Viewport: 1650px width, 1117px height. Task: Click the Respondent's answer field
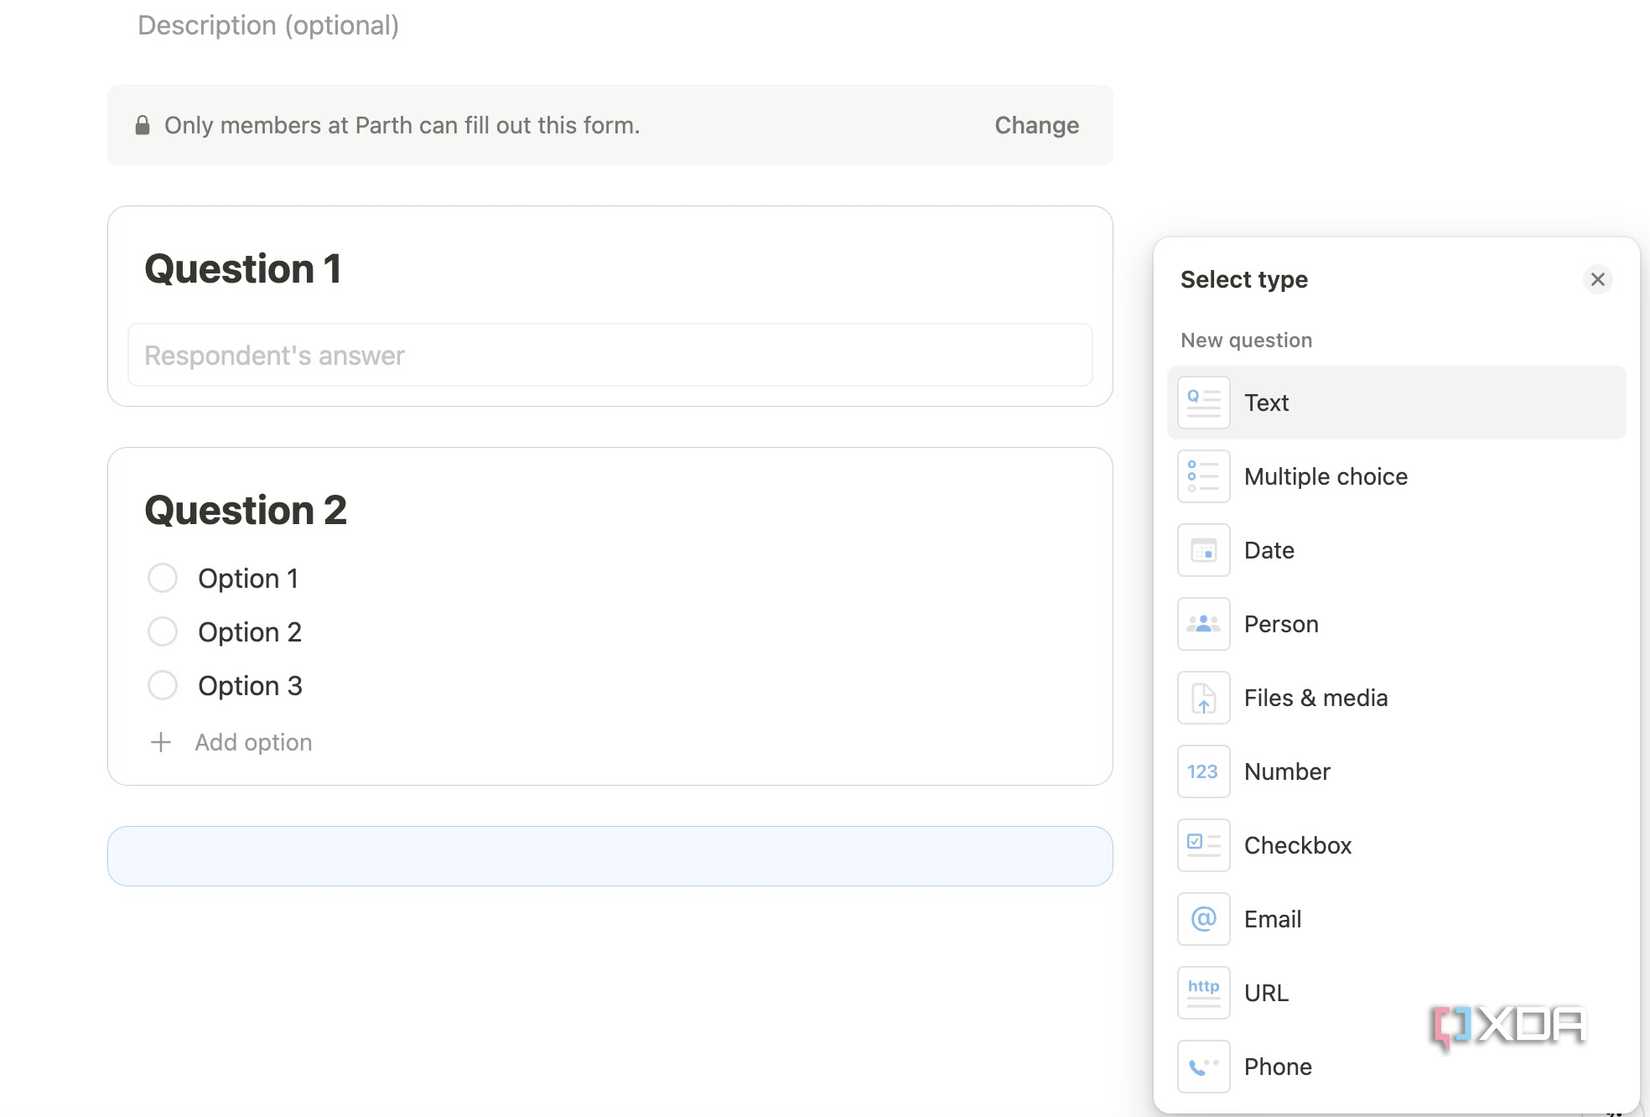point(610,355)
